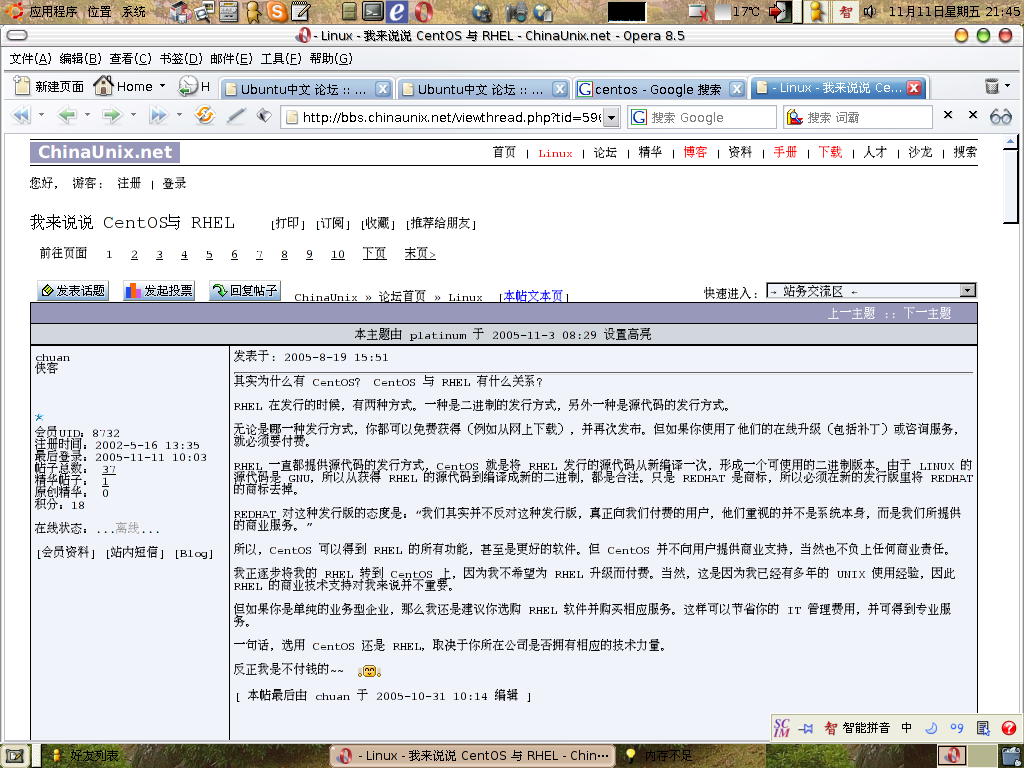This screenshot has width=1024, height=768.
Task: Launch Skype from the top panel
Action: click(277, 11)
